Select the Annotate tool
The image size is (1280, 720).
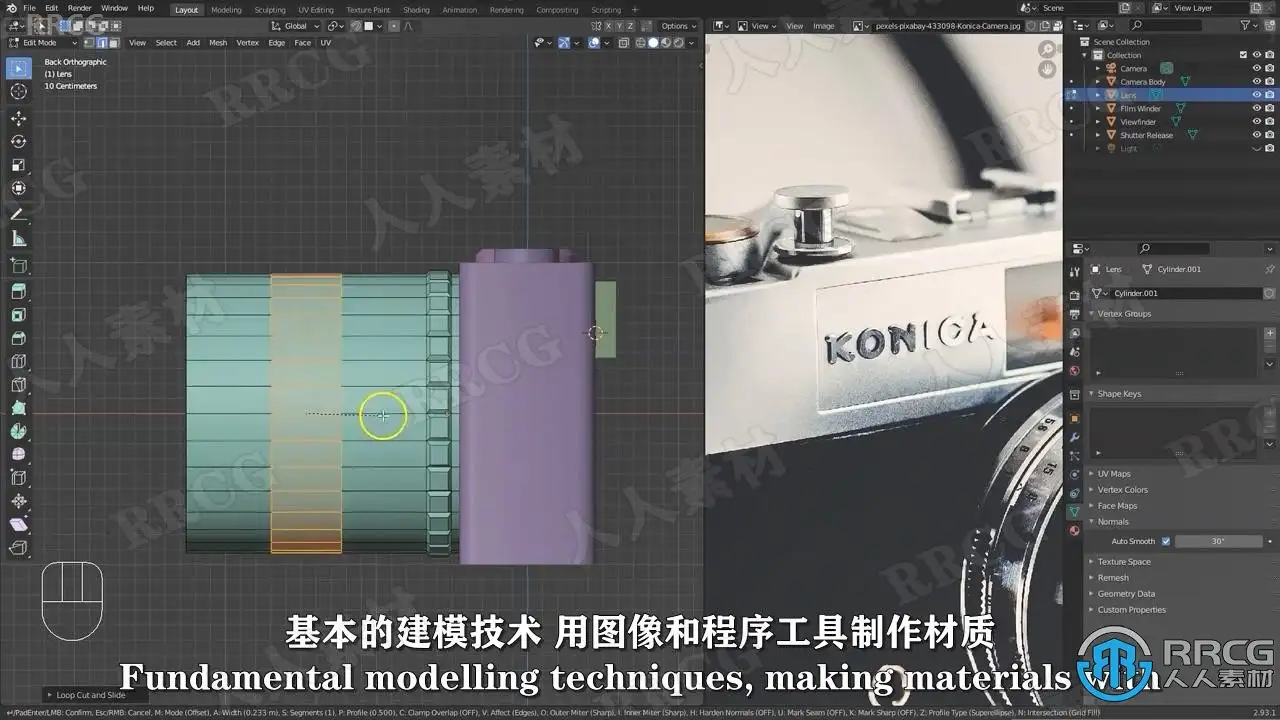(x=18, y=215)
